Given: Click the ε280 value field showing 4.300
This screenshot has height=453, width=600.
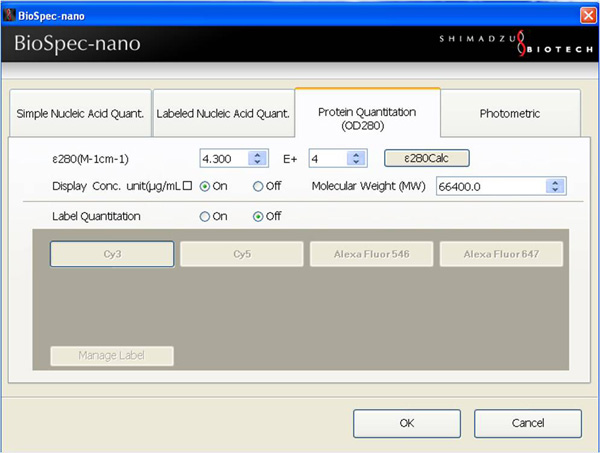Looking at the screenshot, I should click(x=222, y=158).
